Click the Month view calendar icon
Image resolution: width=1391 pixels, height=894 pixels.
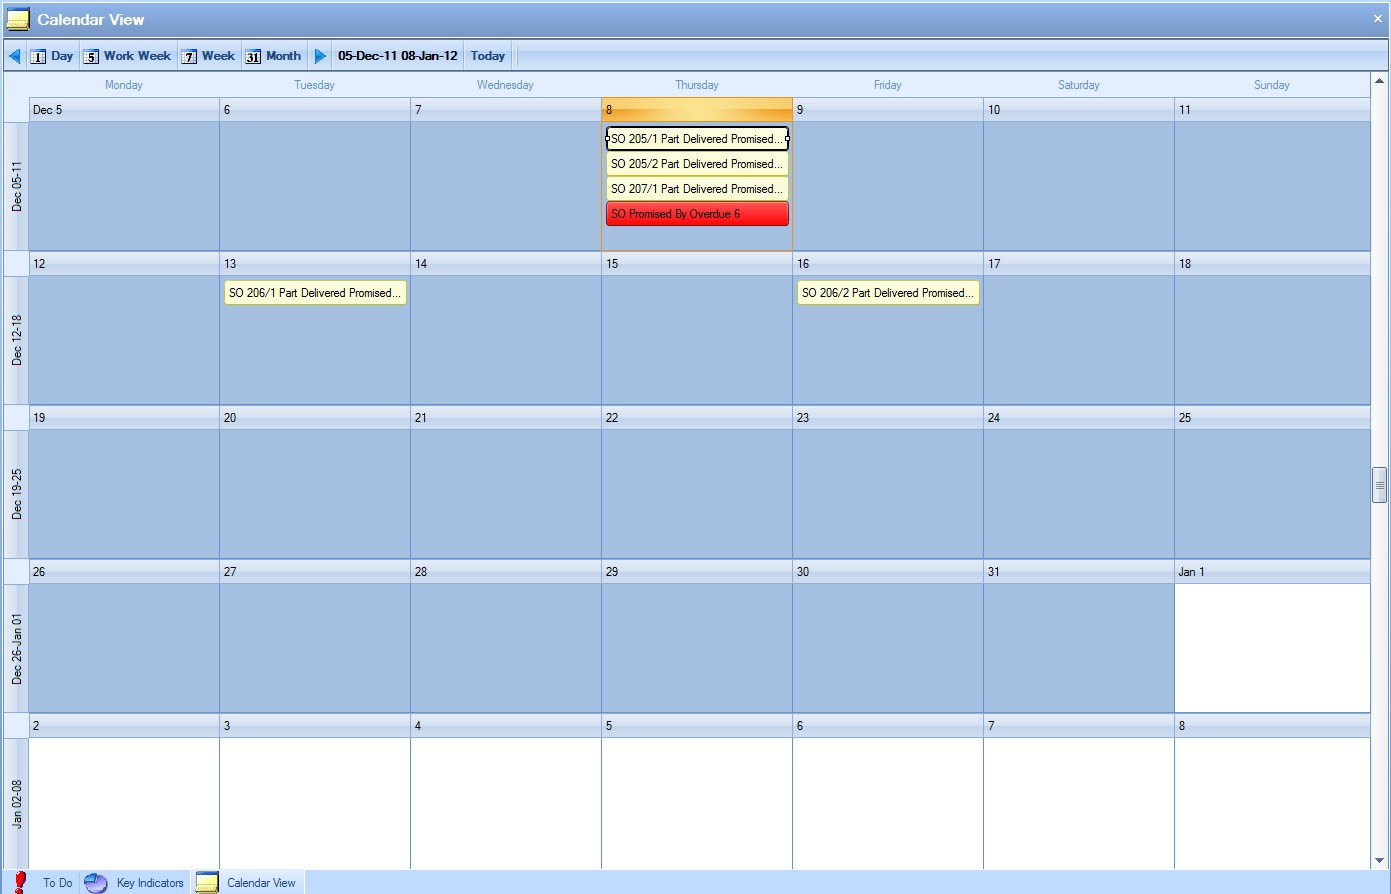(x=253, y=57)
